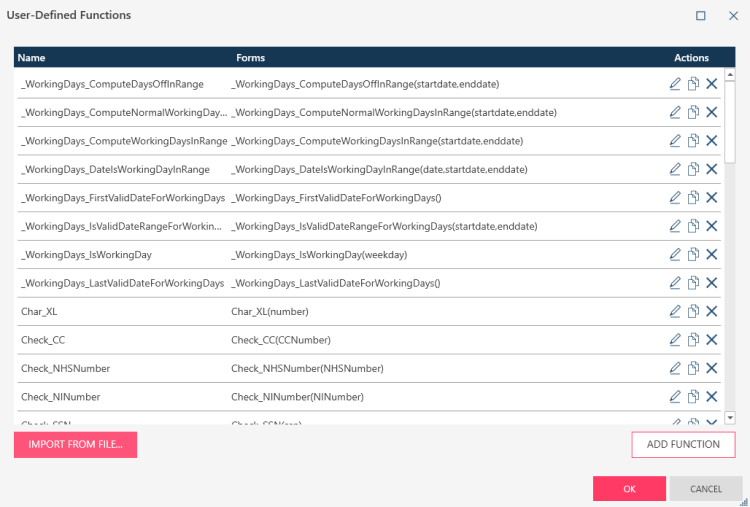Edit the _WorkingDays_FirstValidDateForWorkingDays function
This screenshot has width=750, height=507.
675,198
